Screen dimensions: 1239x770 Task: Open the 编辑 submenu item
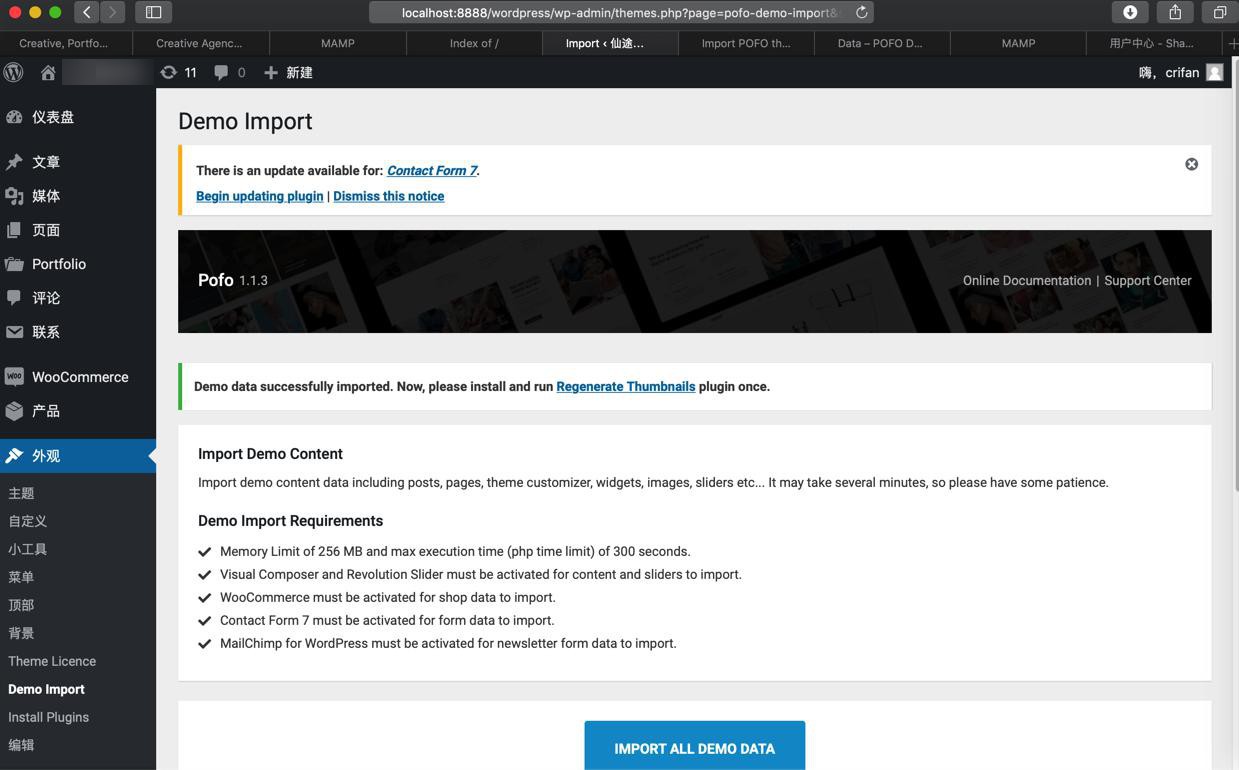point(21,745)
